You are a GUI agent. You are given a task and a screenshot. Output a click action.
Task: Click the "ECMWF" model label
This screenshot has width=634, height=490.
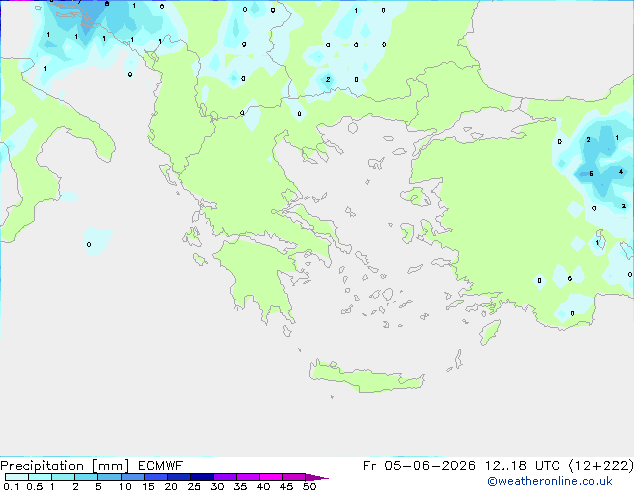click(161, 466)
